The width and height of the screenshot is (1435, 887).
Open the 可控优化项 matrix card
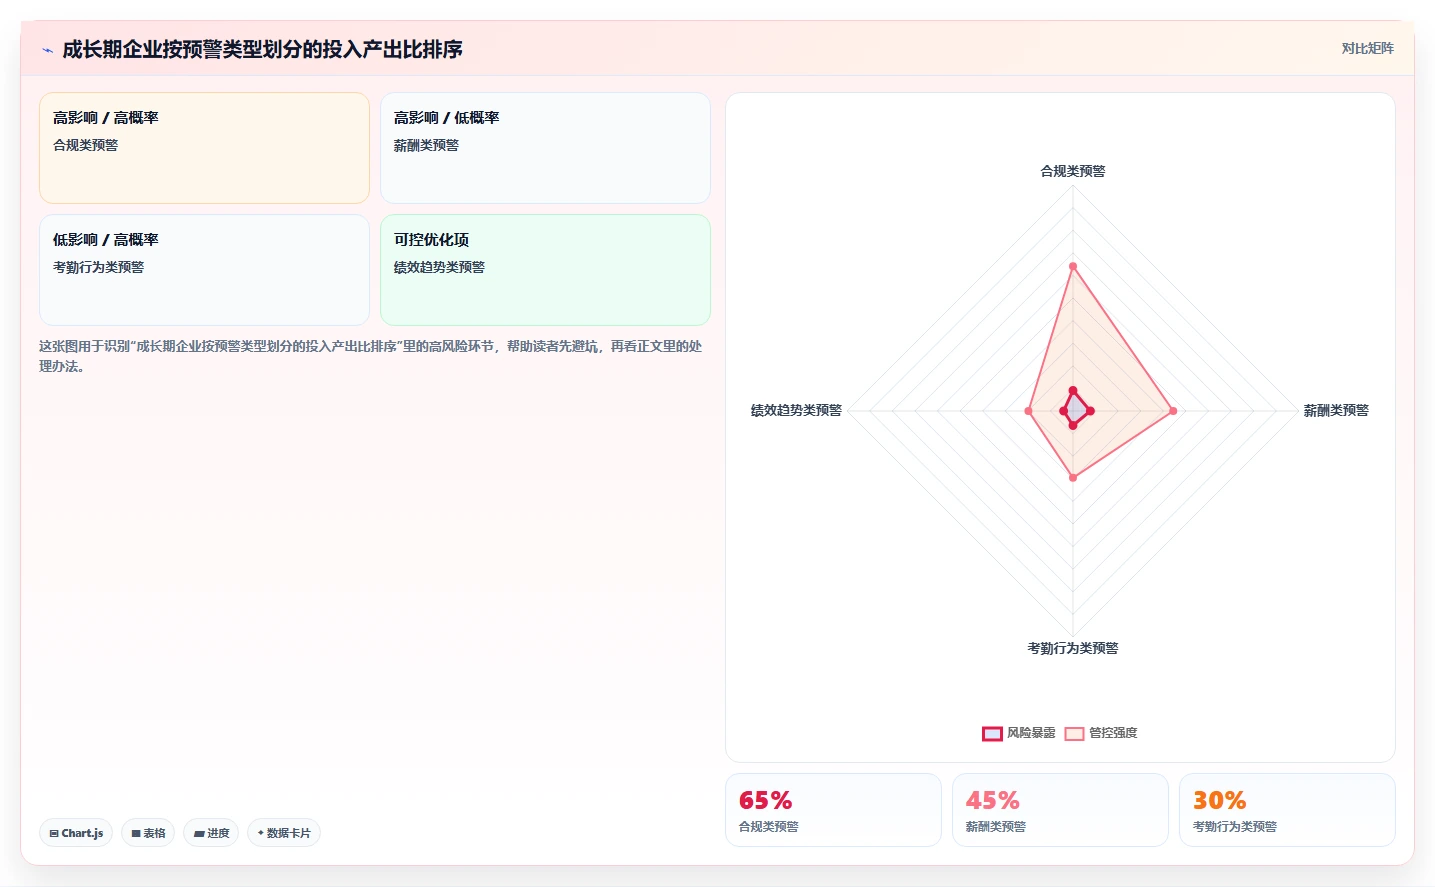[x=545, y=270]
